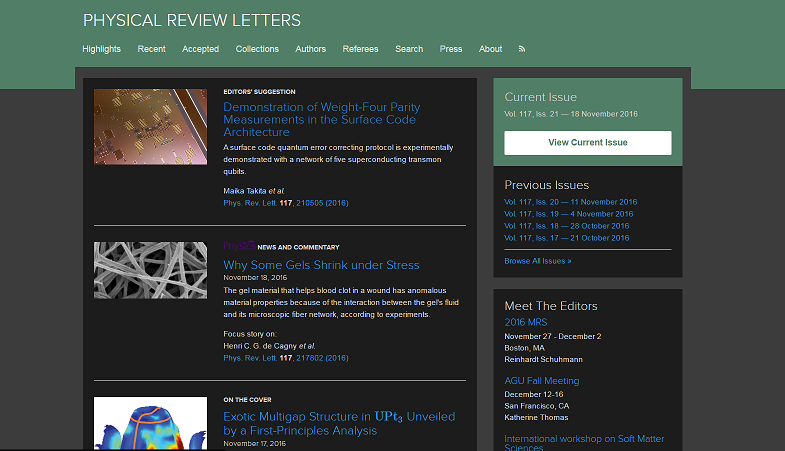785x451 pixels.
Task: Open previous issue Iss. 17, 21 October 2016
Action: [567, 238]
